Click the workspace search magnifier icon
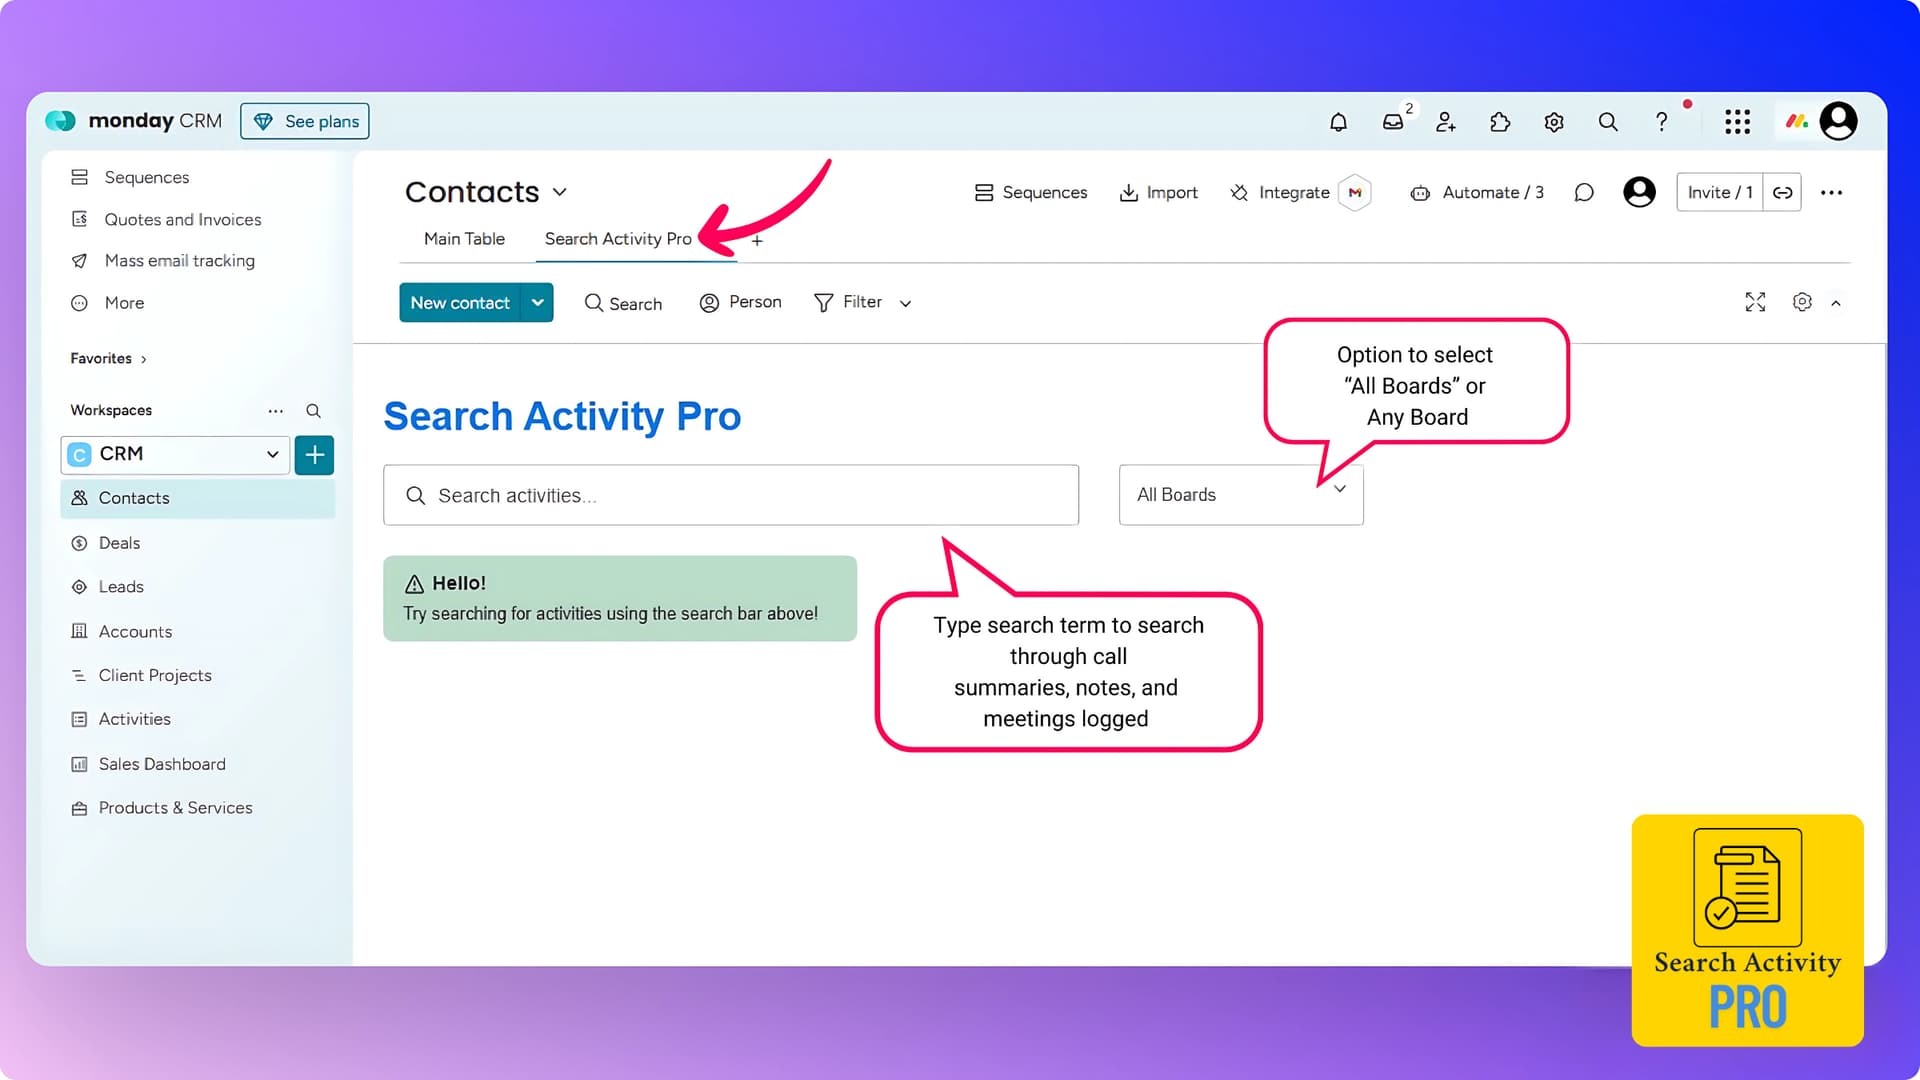The image size is (1920, 1080). pyautogui.click(x=313, y=411)
